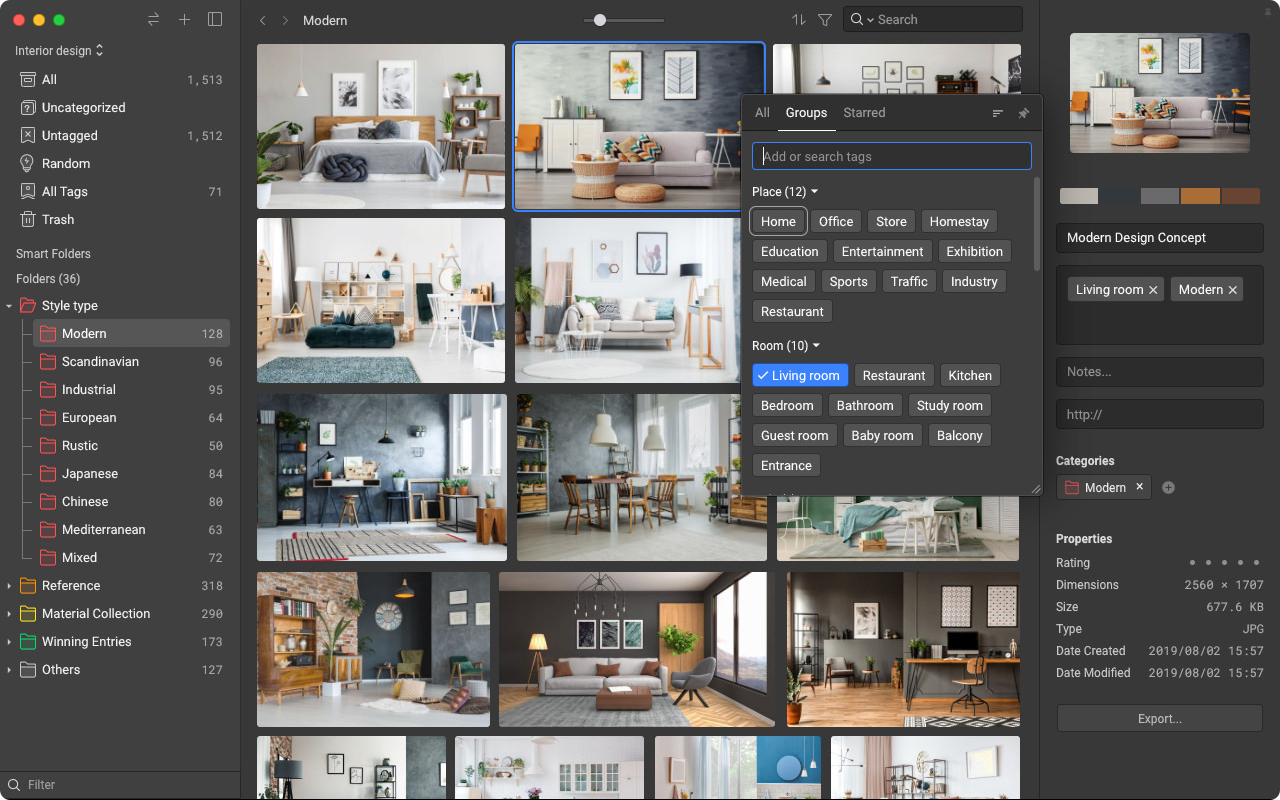1280x800 pixels.
Task: Remove the Modern tag from the image
Action: point(1231,289)
